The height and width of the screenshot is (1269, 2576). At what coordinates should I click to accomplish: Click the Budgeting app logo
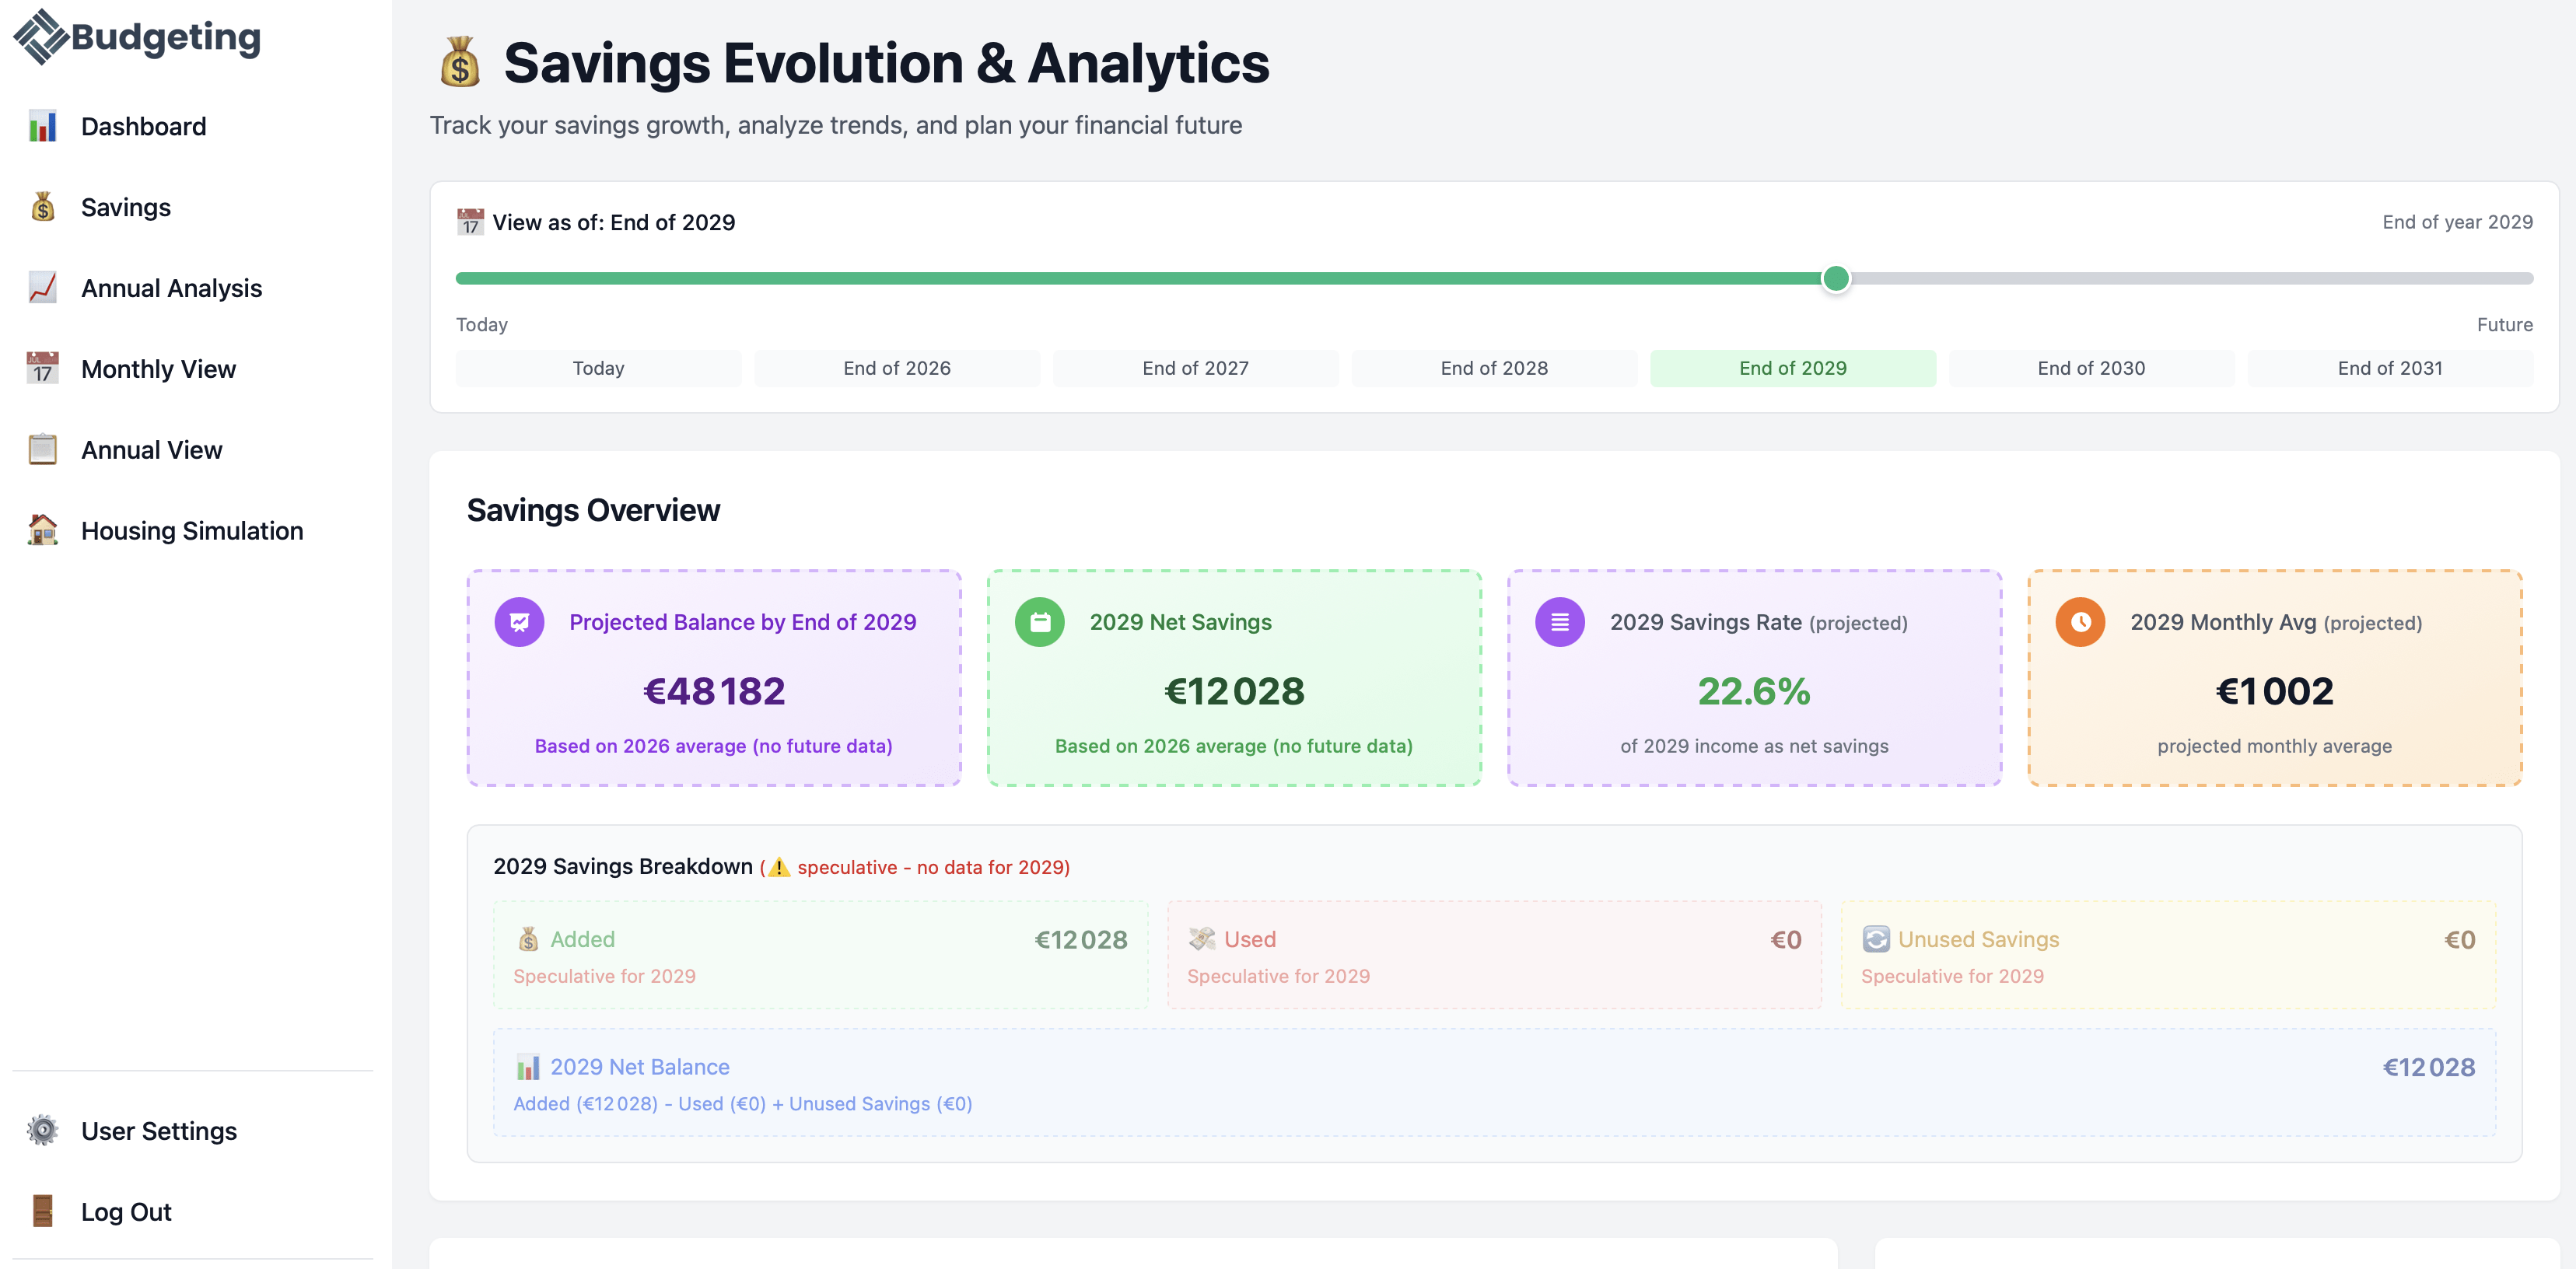point(136,38)
